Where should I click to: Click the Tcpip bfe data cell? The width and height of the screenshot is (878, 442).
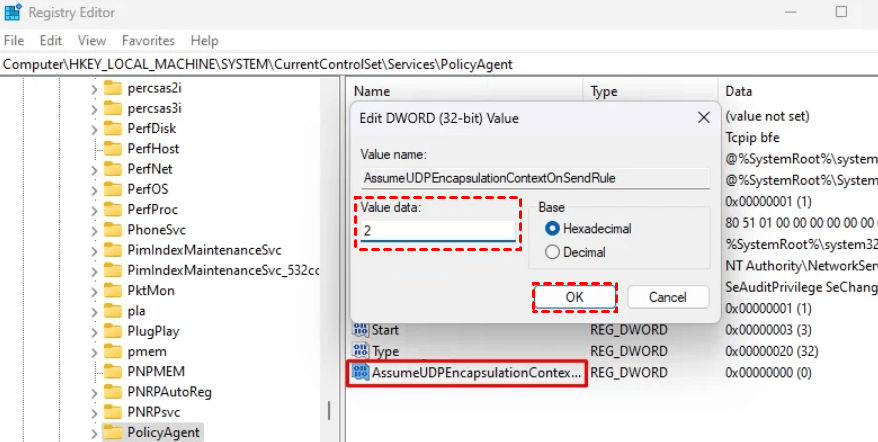pos(752,137)
